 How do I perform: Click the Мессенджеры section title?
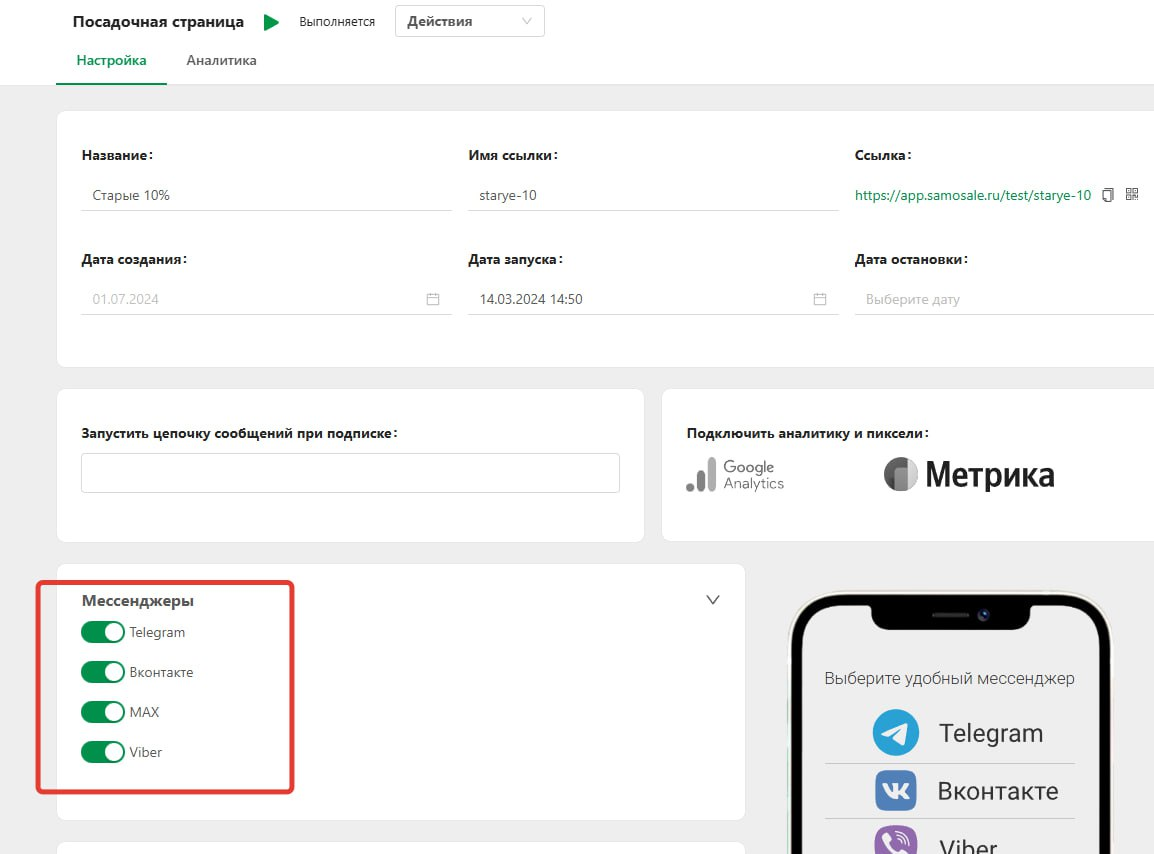(x=138, y=601)
